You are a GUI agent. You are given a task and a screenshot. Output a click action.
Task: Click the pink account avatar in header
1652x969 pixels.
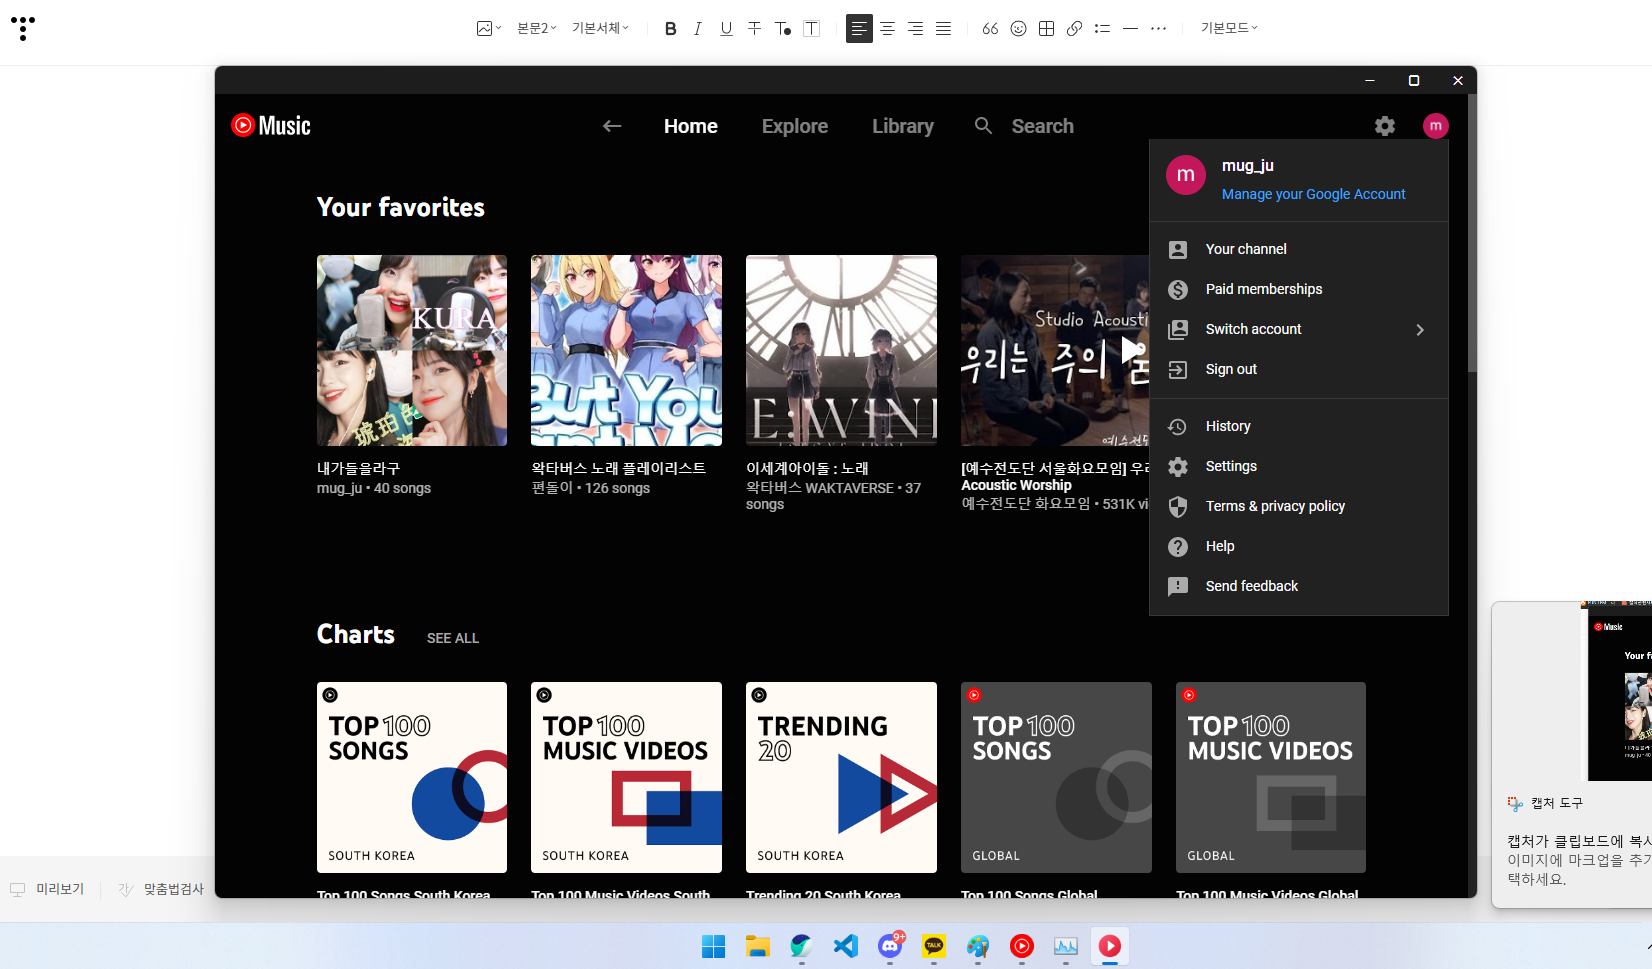click(1436, 126)
